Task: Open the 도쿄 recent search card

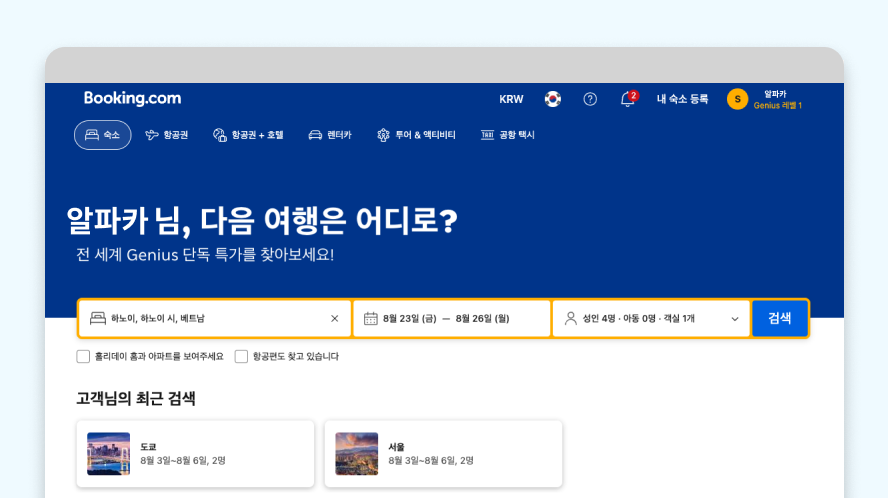Action: 195,454
